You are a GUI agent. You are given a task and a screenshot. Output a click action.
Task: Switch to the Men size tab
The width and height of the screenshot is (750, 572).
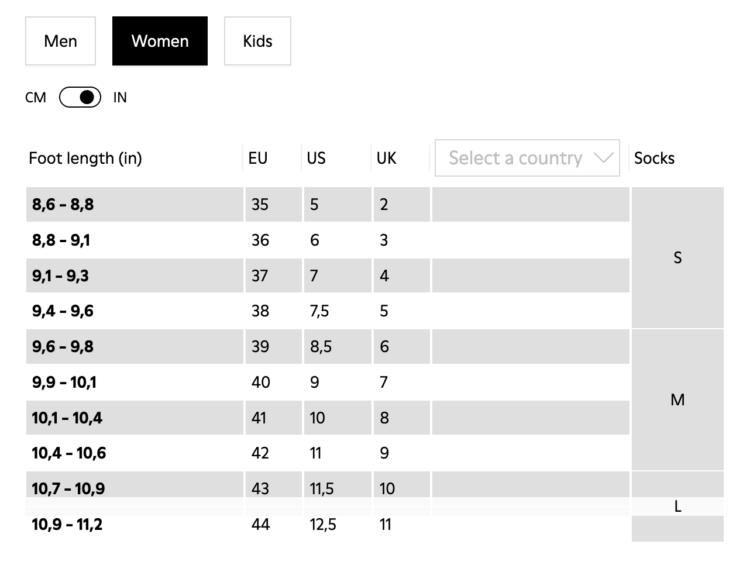coord(61,41)
